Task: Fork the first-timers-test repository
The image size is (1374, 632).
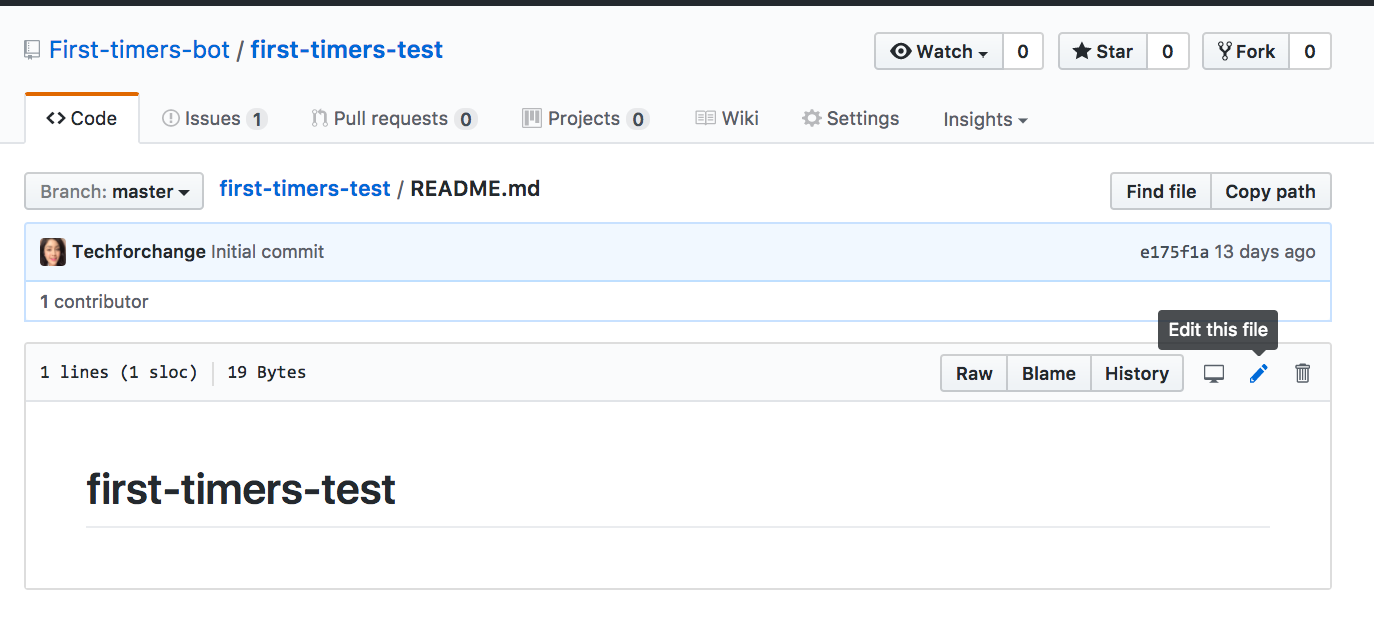Action: coord(1246,51)
